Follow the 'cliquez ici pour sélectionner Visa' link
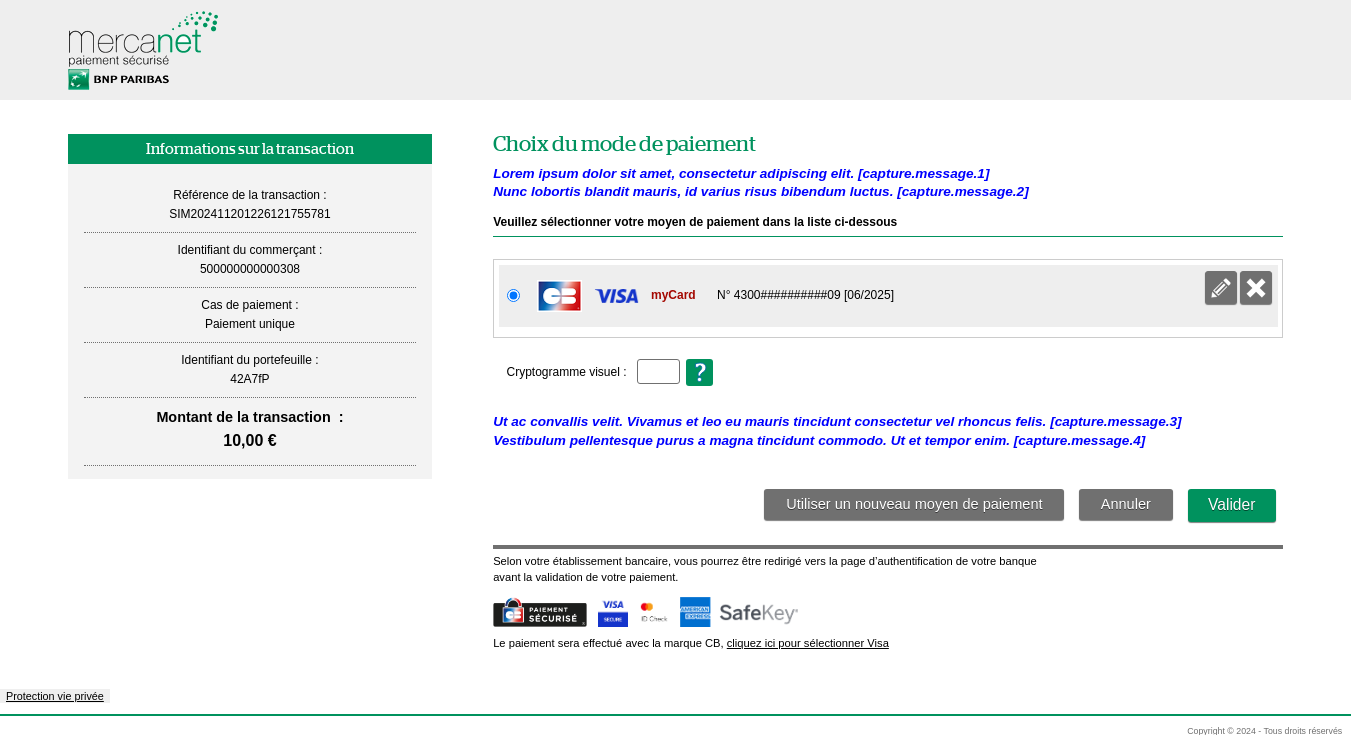This screenshot has width=1351, height=735. [x=807, y=643]
